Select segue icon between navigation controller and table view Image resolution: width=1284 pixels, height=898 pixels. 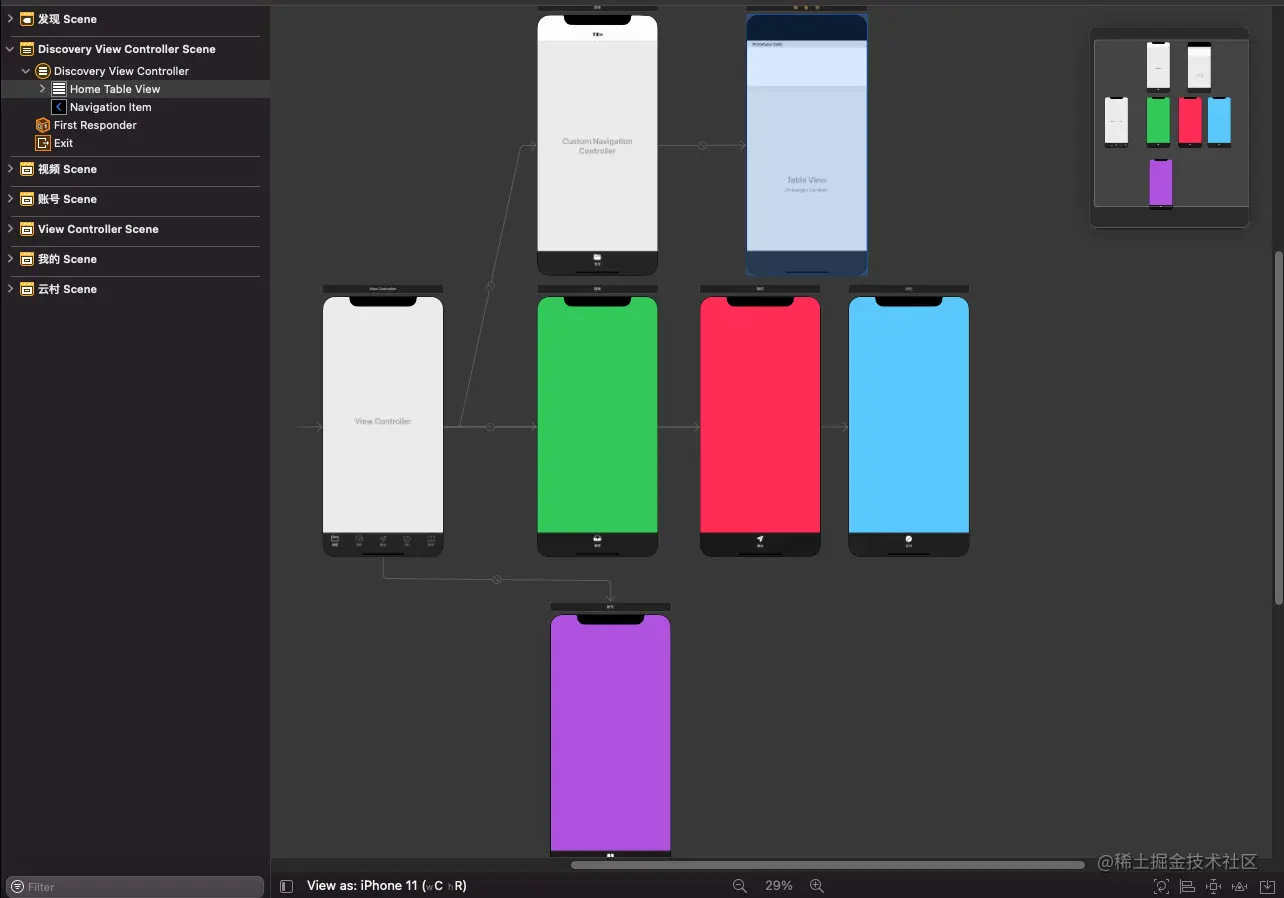(x=702, y=145)
